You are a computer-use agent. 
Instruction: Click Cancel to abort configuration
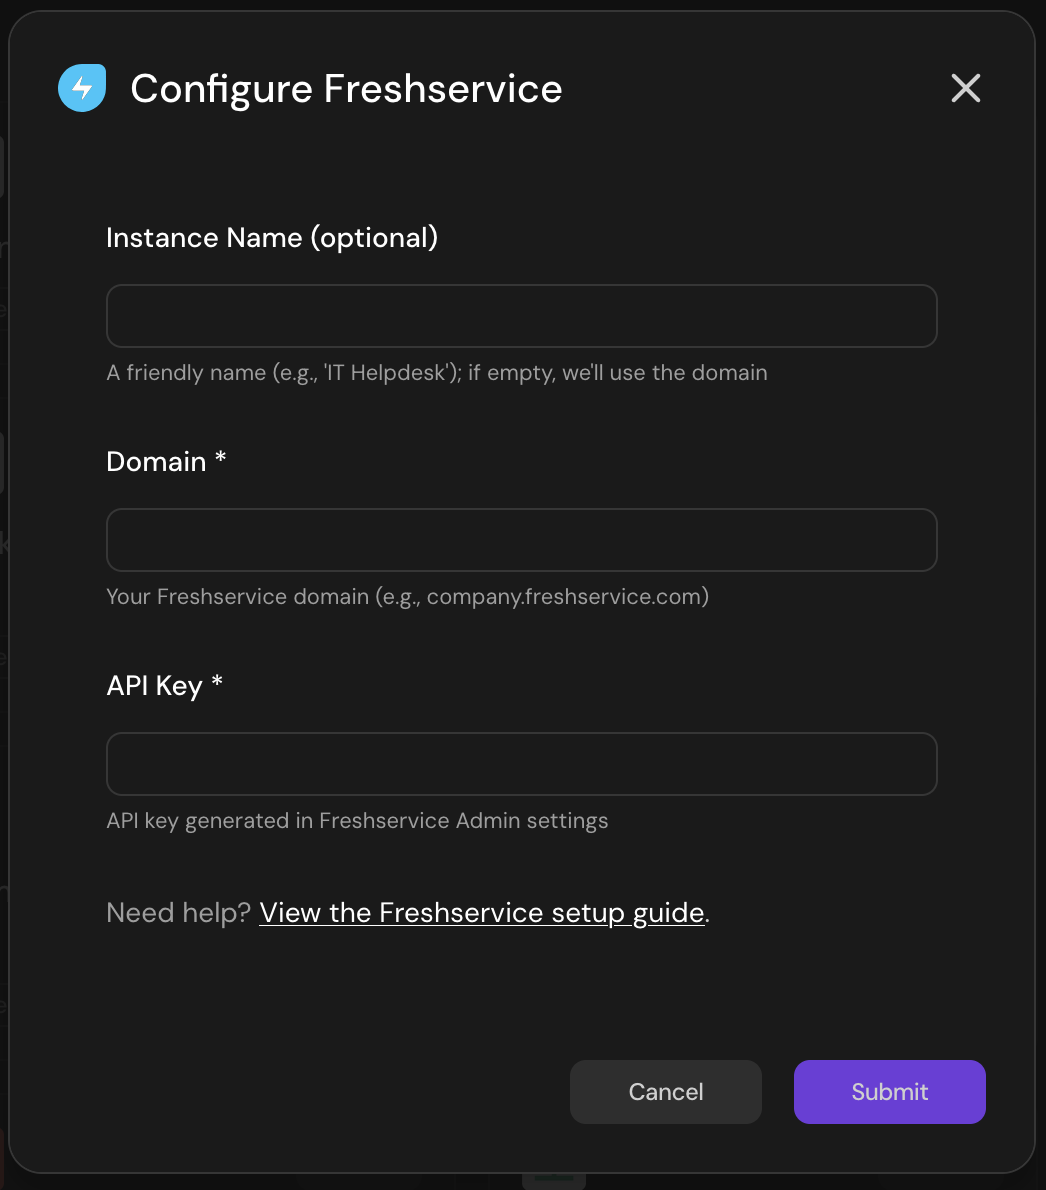665,1091
